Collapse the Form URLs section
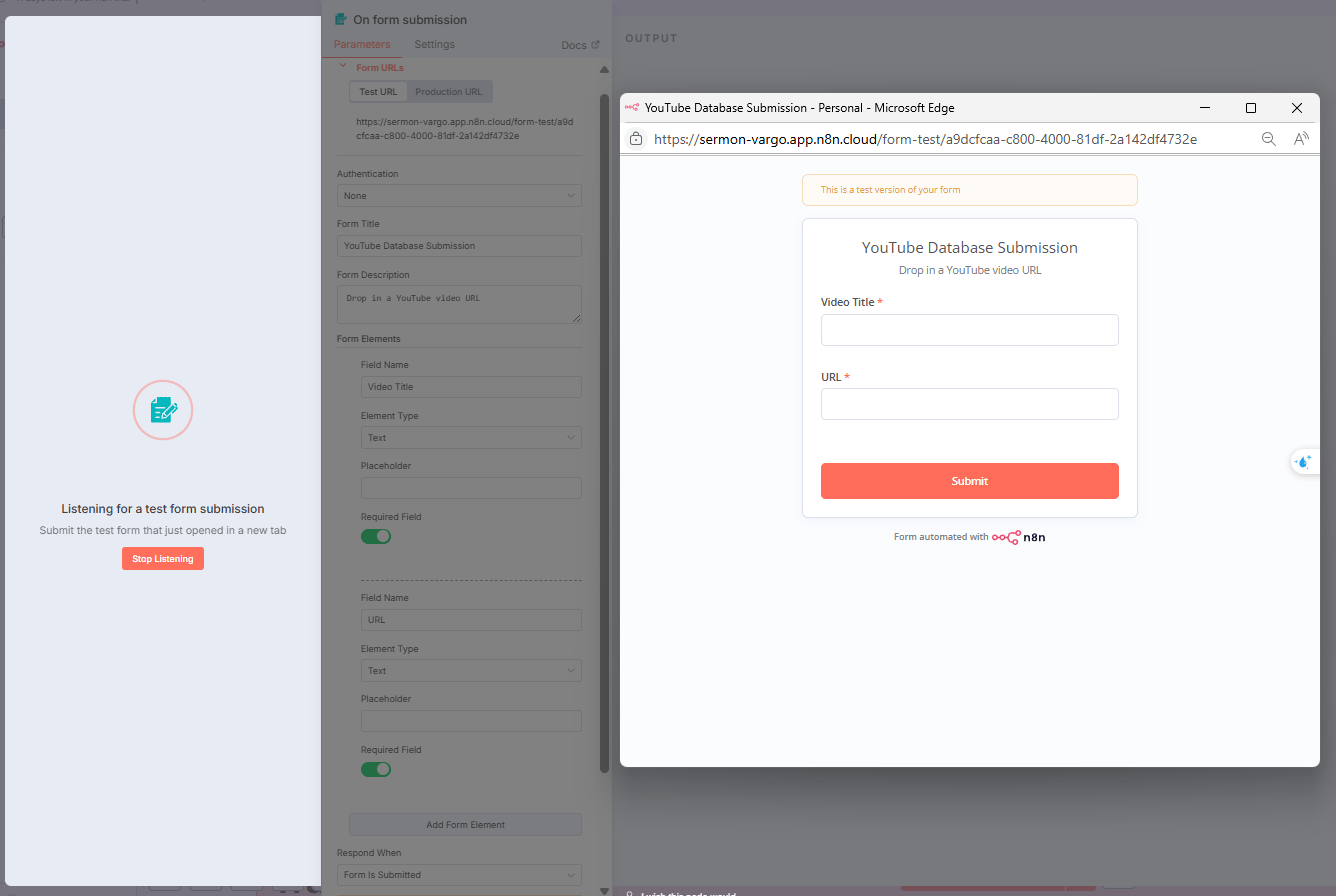 [x=343, y=67]
